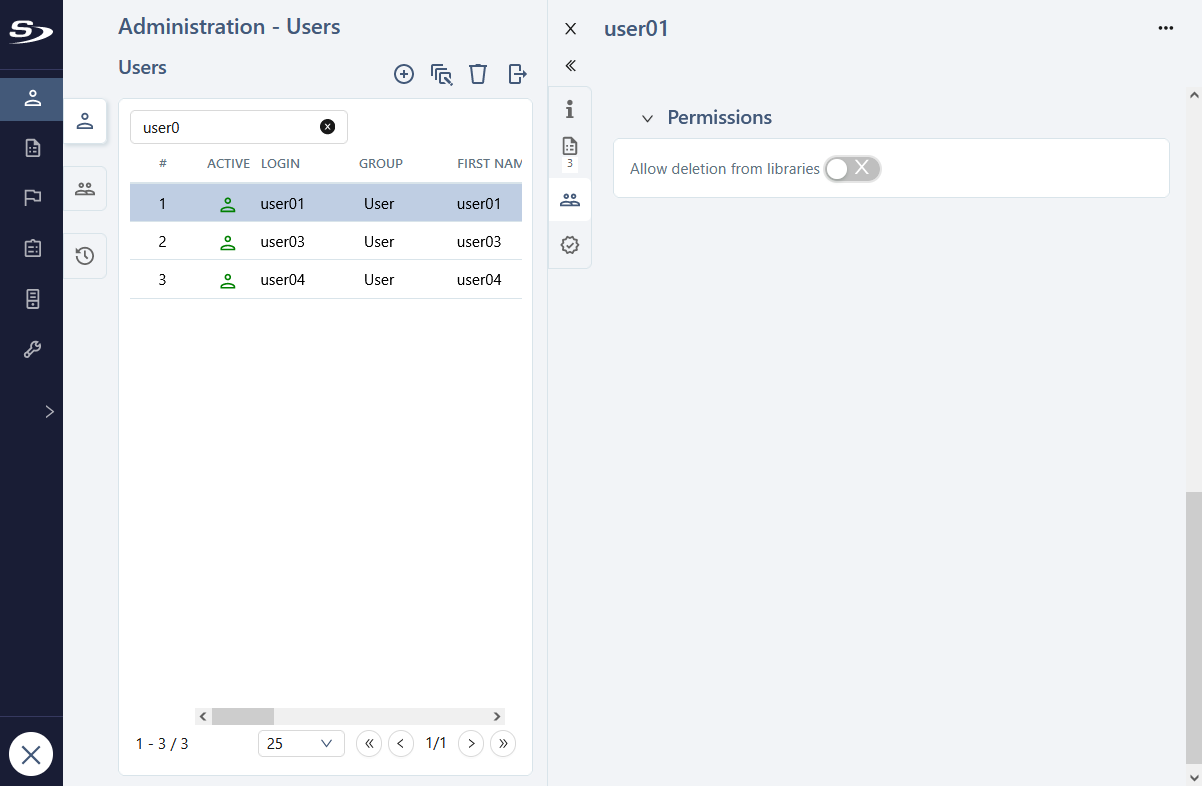The height and width of the screenshot is (786, 1202).
Task: Expand the left sidebar navigation
Action: 49,411
